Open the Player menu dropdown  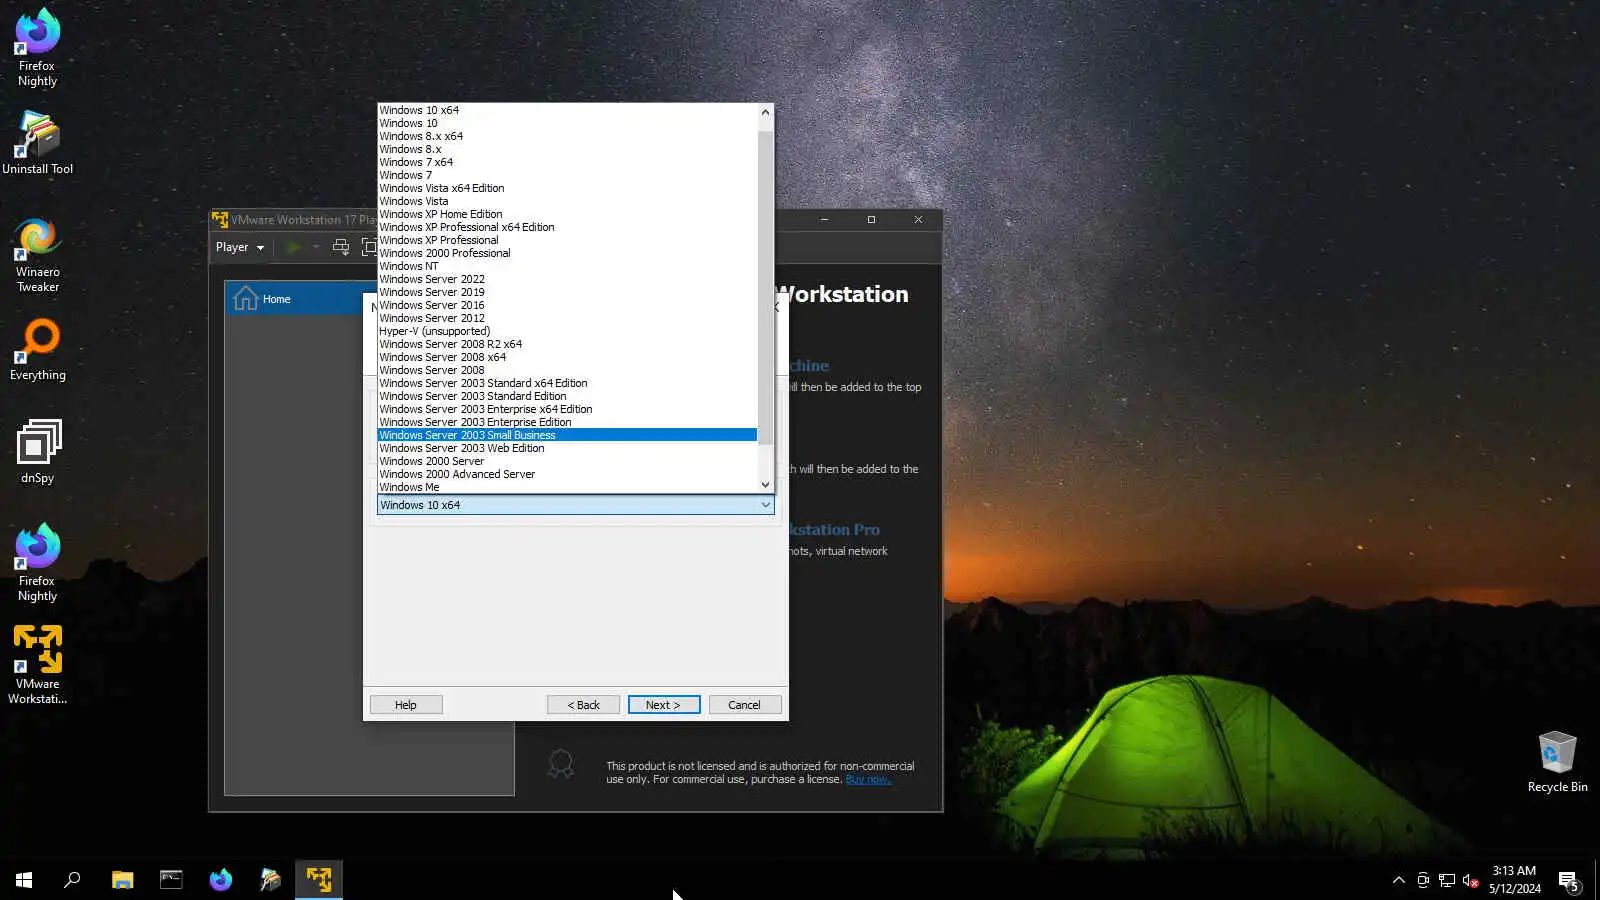pos(240,247)
